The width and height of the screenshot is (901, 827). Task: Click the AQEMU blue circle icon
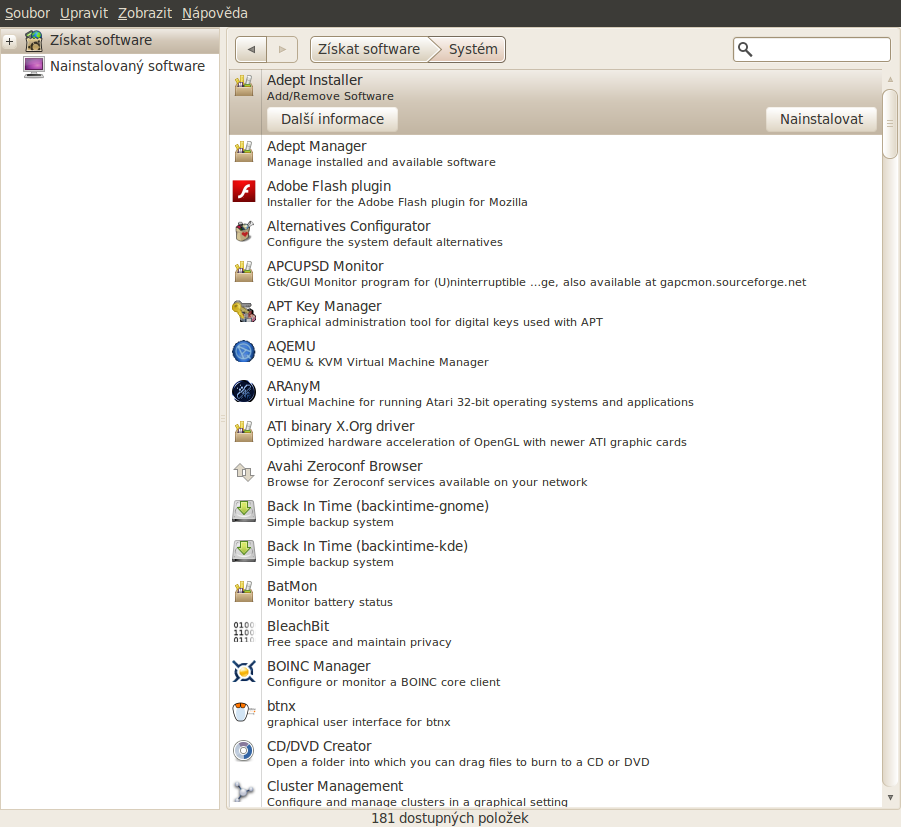244,352
